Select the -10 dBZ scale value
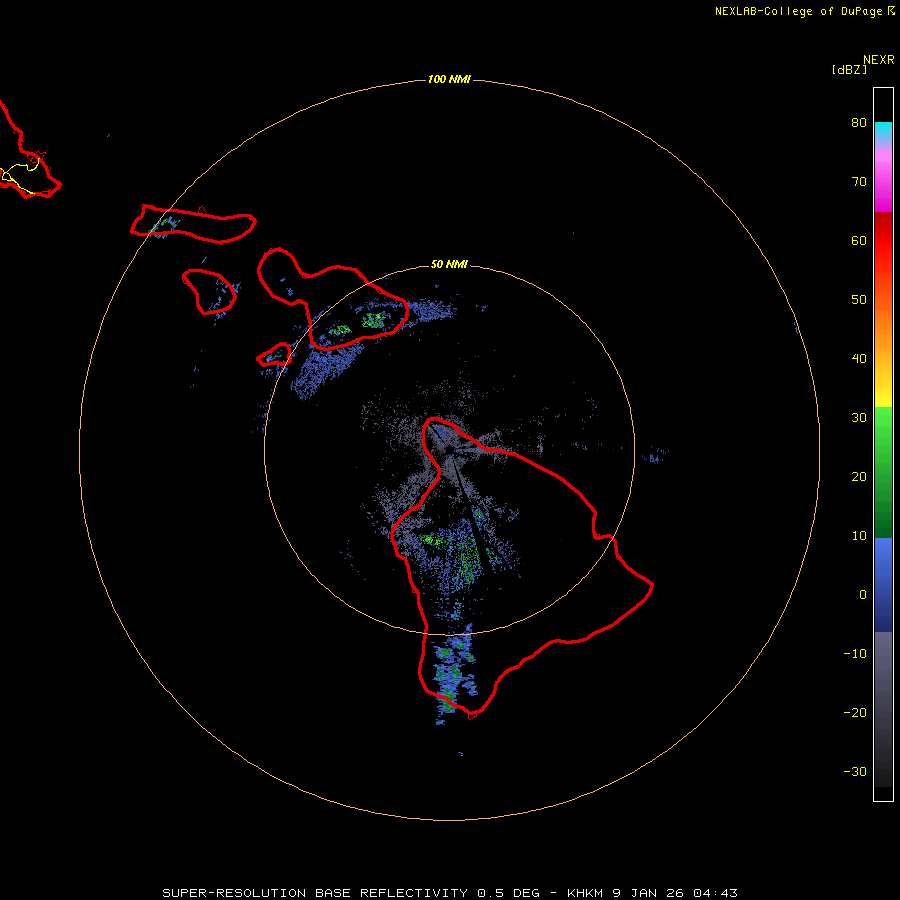900x900 pixels. coord(855,654)
